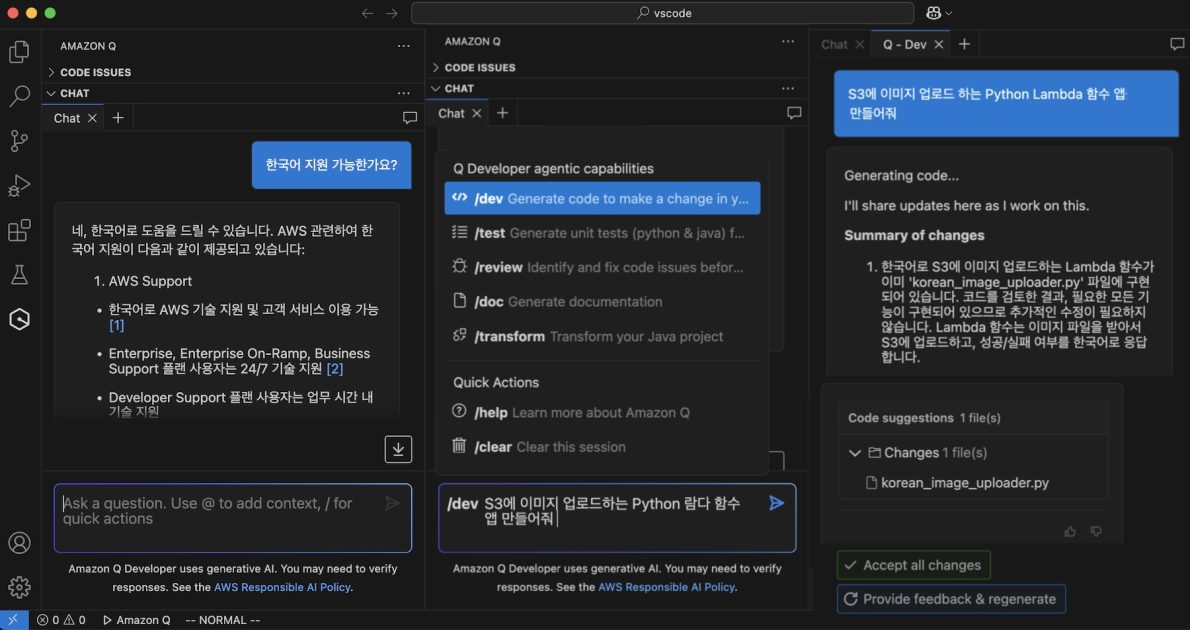Give thumbs up on code suggestion
Screen dimensions: 1190x630
click(1070, 531)
